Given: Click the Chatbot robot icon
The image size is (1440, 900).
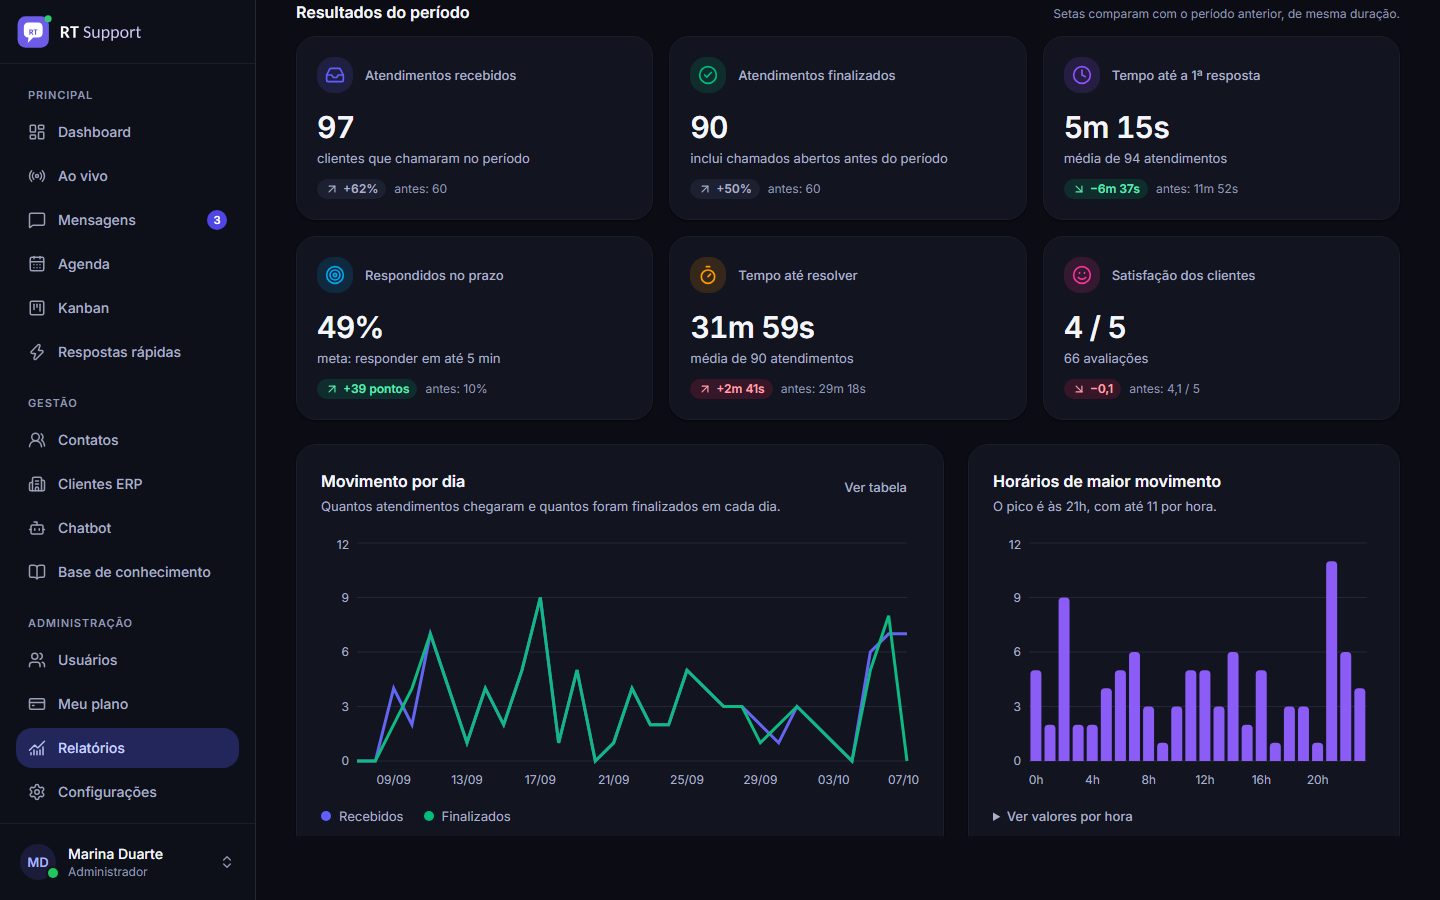Looking at the screenshot, I should coord(37,528).
